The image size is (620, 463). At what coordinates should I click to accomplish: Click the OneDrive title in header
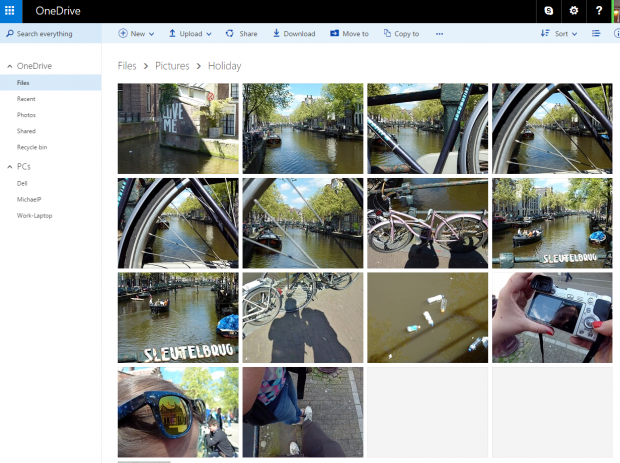tap(58, 11)
